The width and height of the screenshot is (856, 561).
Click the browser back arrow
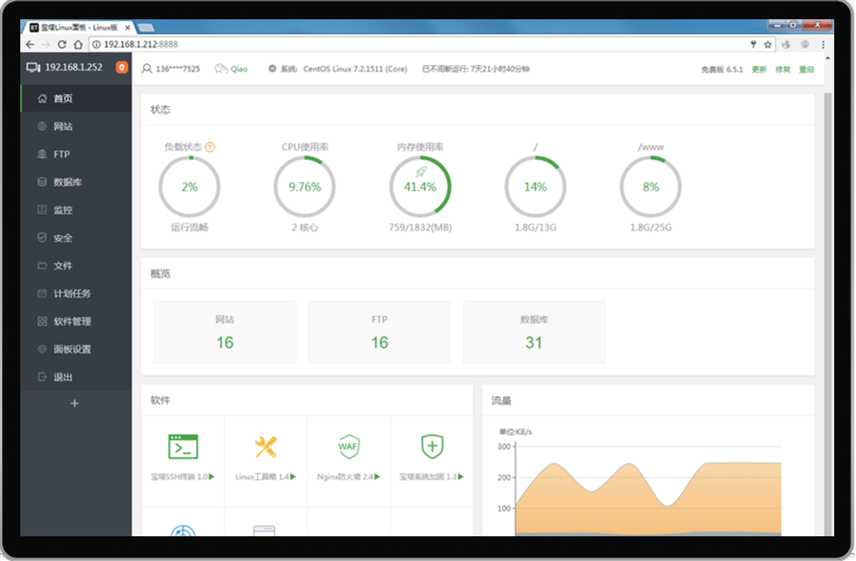pos(30,44)
